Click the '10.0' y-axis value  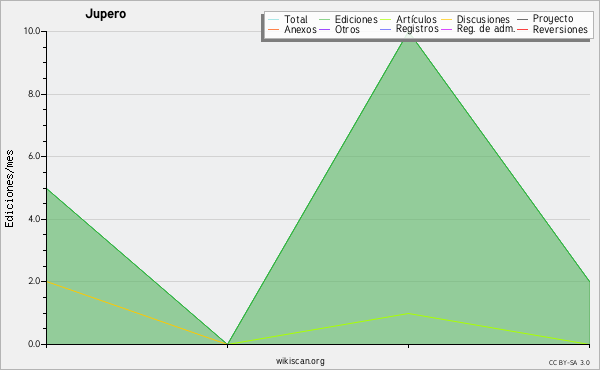pyautogui.click(x=32, y=31)
